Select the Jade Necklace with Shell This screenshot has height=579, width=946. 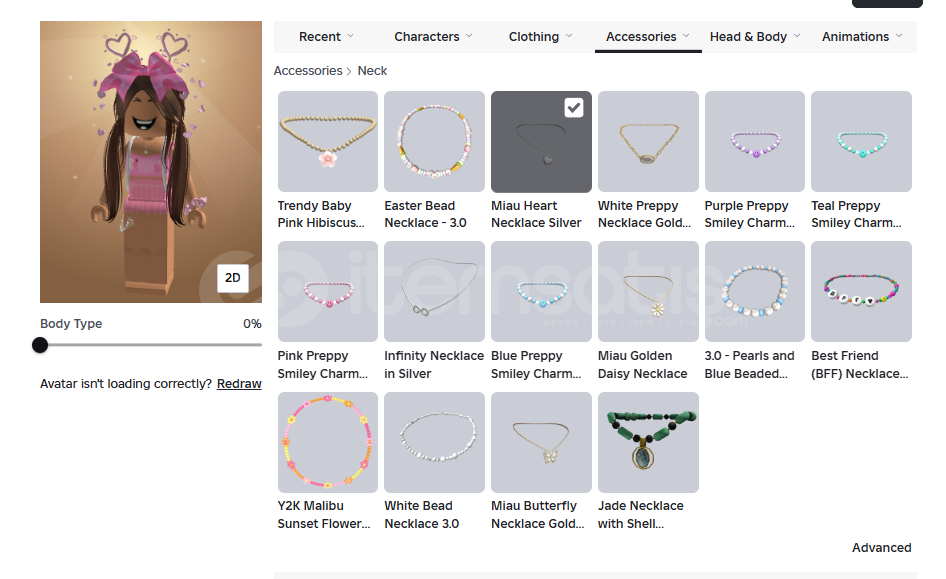click(x=648, y=442)
